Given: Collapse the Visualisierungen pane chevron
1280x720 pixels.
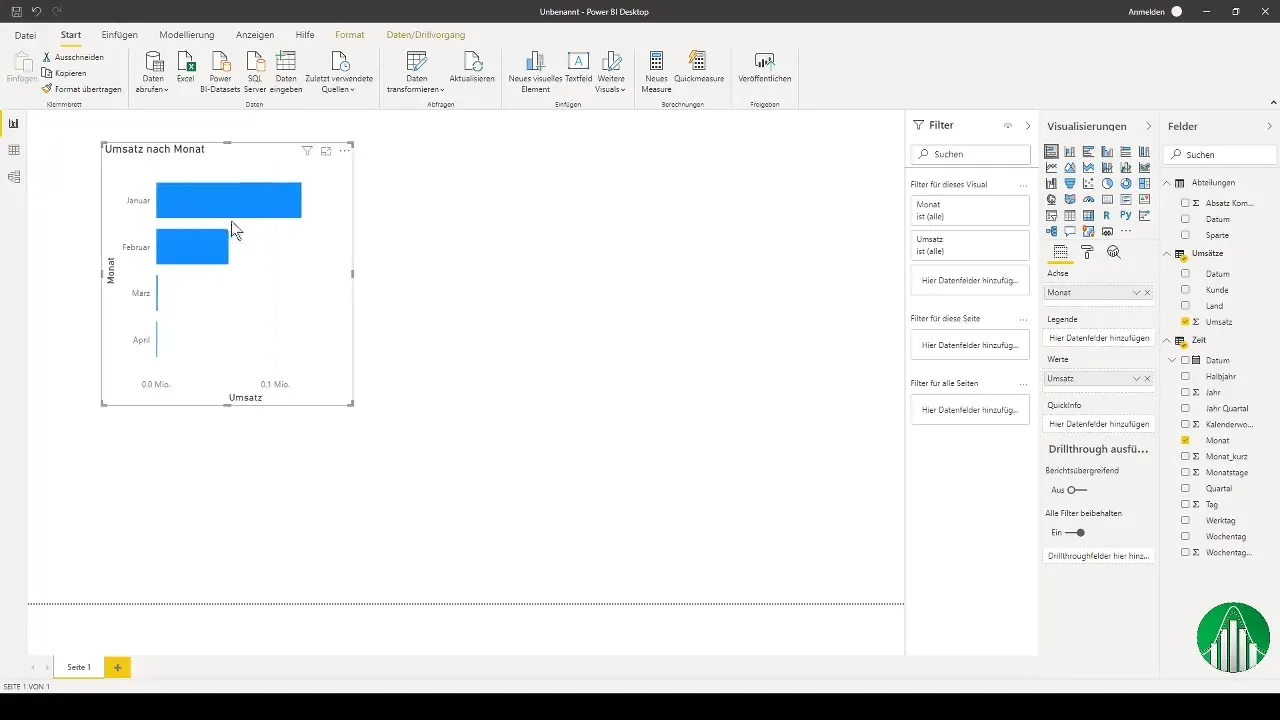Looking at the screenshot, I should click(1148, 126).
